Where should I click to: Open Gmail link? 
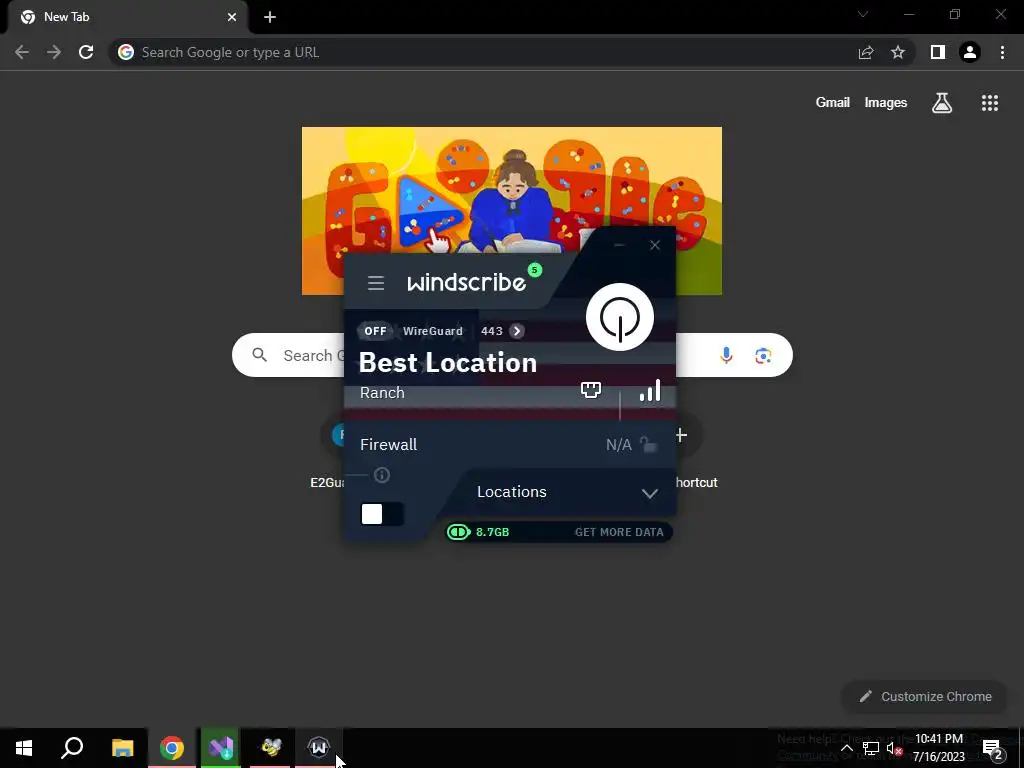[833, 103]
